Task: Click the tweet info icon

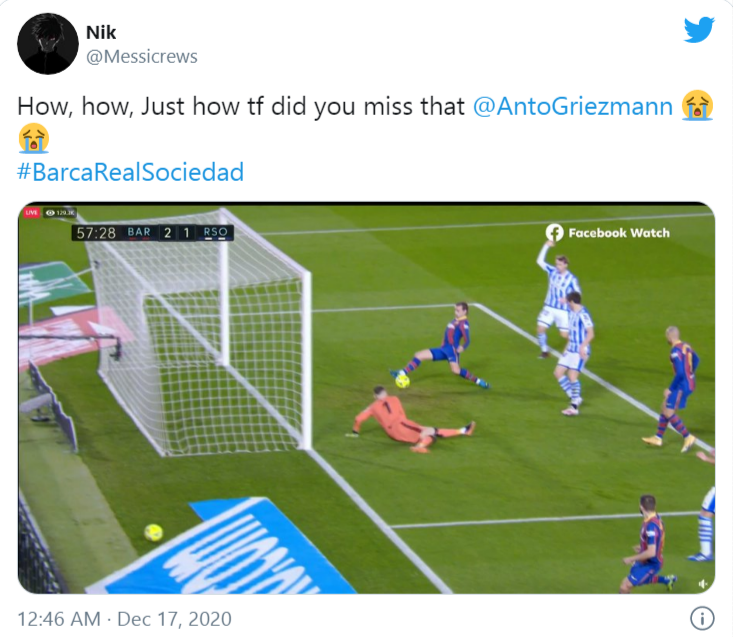Action: pyautogui.click(x=702, y=617)
